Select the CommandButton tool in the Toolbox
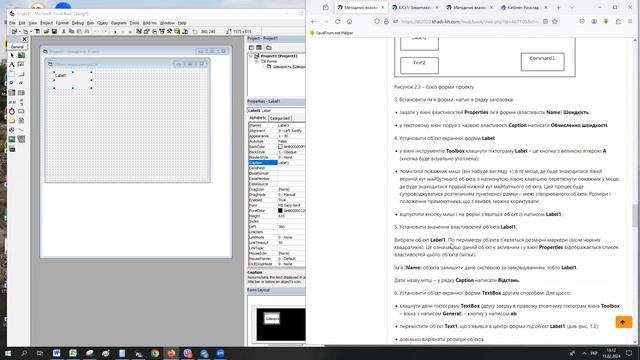 (21, 74)
